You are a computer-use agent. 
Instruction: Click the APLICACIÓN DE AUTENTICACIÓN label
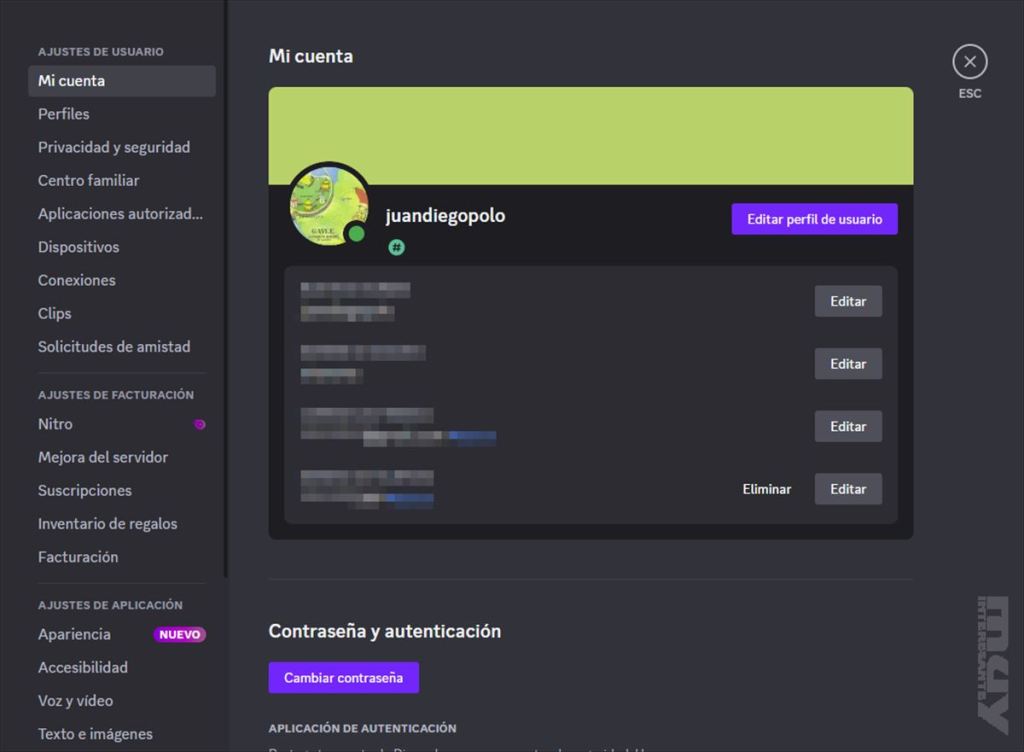click(x=362, y=728)
